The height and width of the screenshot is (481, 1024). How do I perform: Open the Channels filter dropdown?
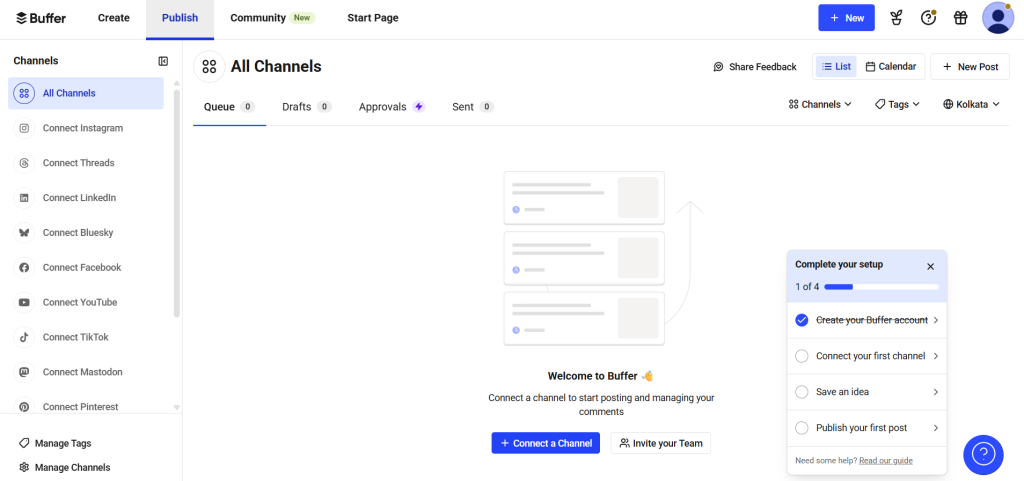820,104
